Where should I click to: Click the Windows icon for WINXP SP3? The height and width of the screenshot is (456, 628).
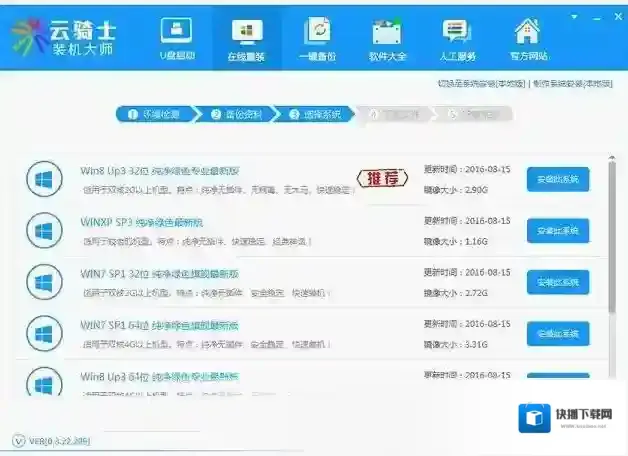[44, 230]
